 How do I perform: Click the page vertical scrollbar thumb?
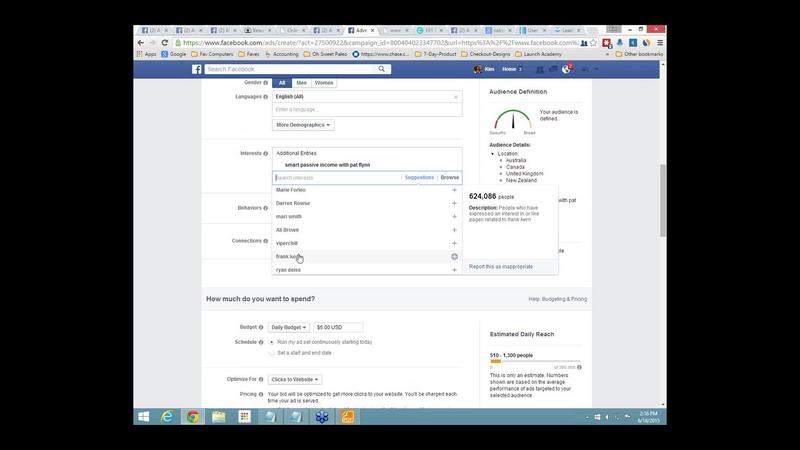[662, 201]
